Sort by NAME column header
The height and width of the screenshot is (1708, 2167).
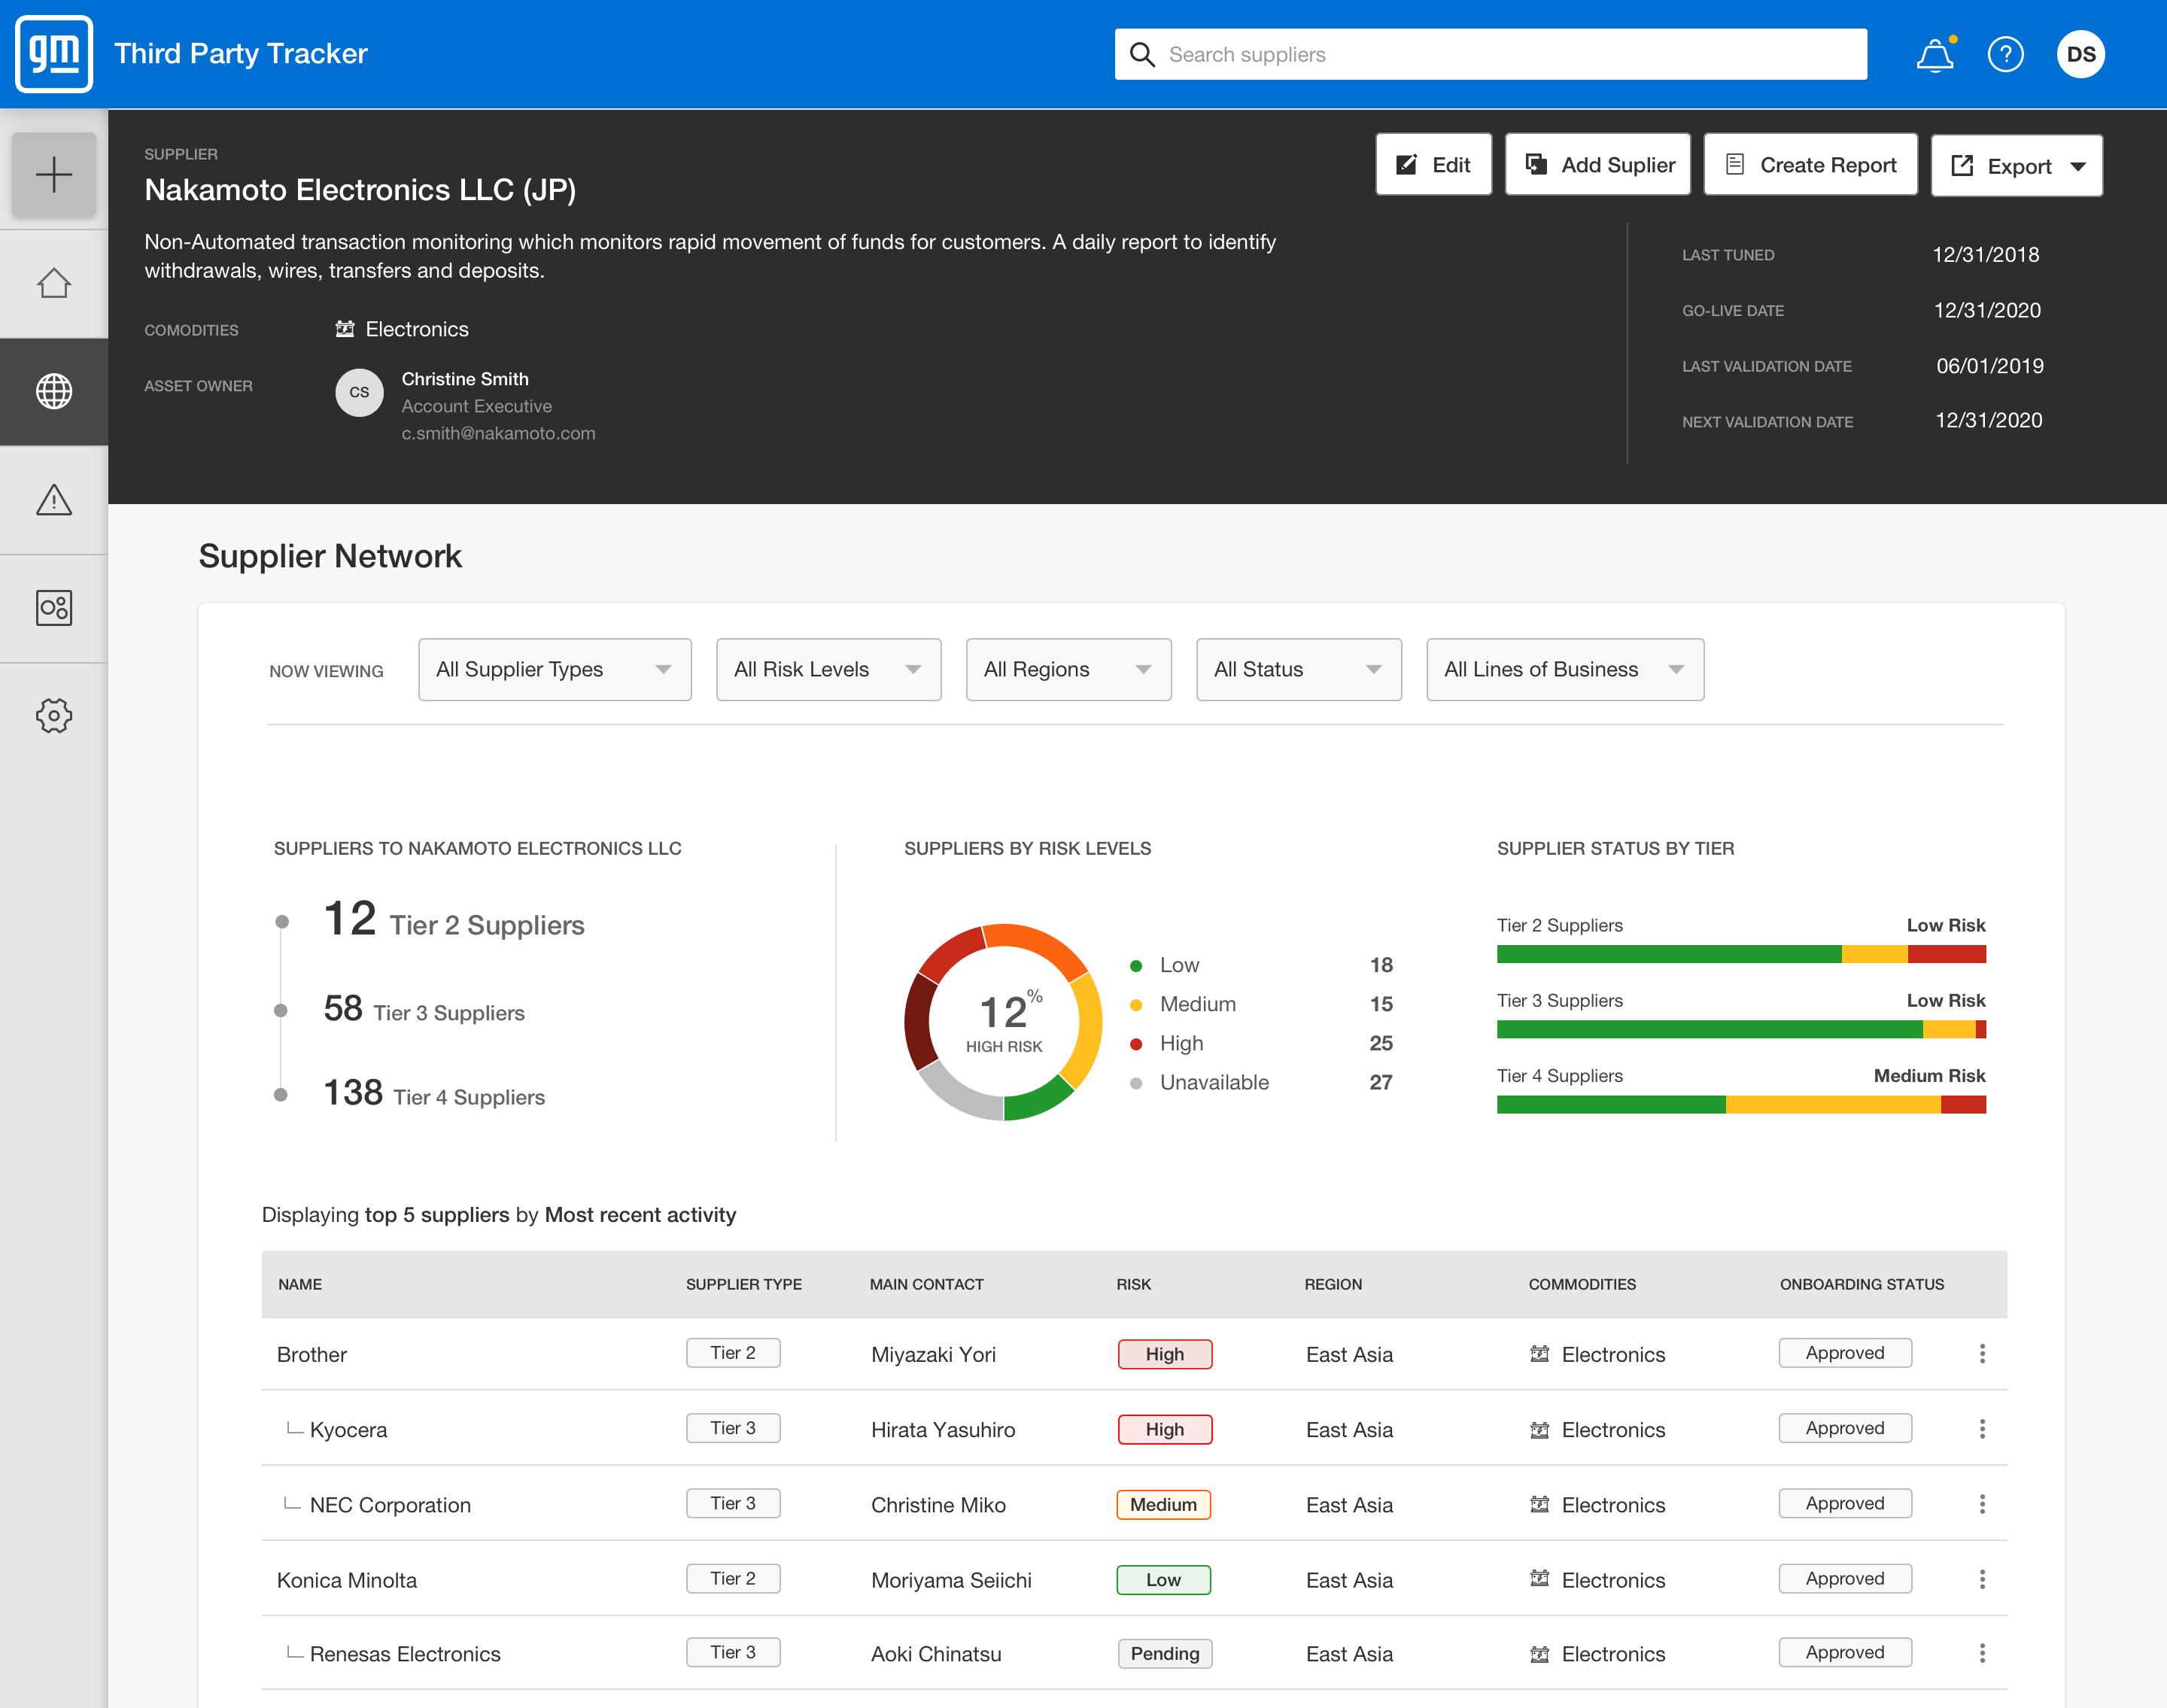pyautogui.click(x=300, y=1284)
